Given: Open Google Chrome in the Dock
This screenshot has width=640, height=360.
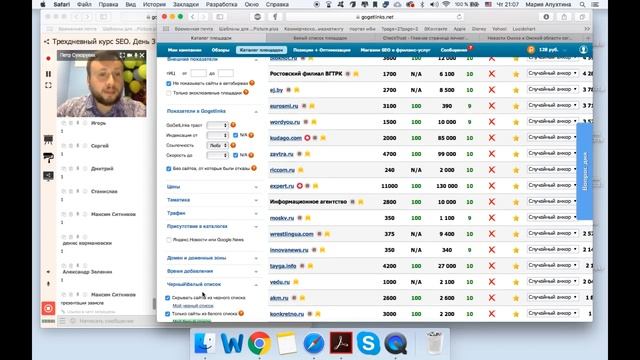Looking at the screenshot, I should pyautogui.click(x=259, y=343).
